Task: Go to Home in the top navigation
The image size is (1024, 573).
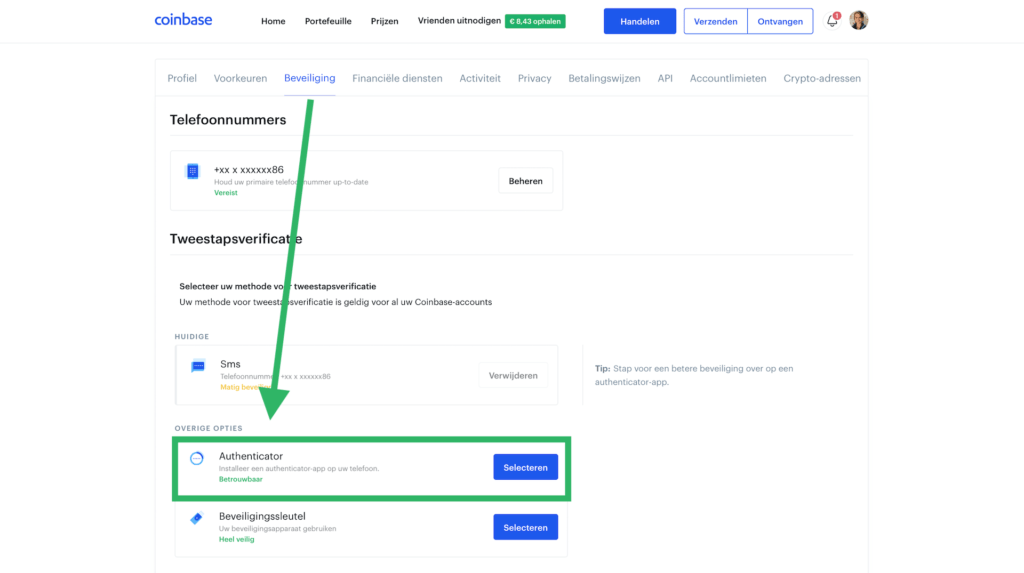Action: [x=273, y=21]
